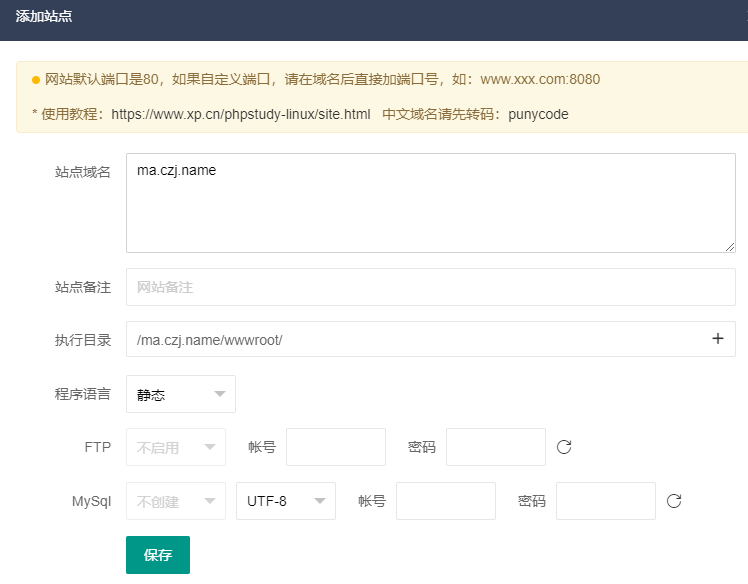Focus the 站点域名 textarea containing ma.czj.name
This screenshot has height=584, width=748.
[431, 203]
